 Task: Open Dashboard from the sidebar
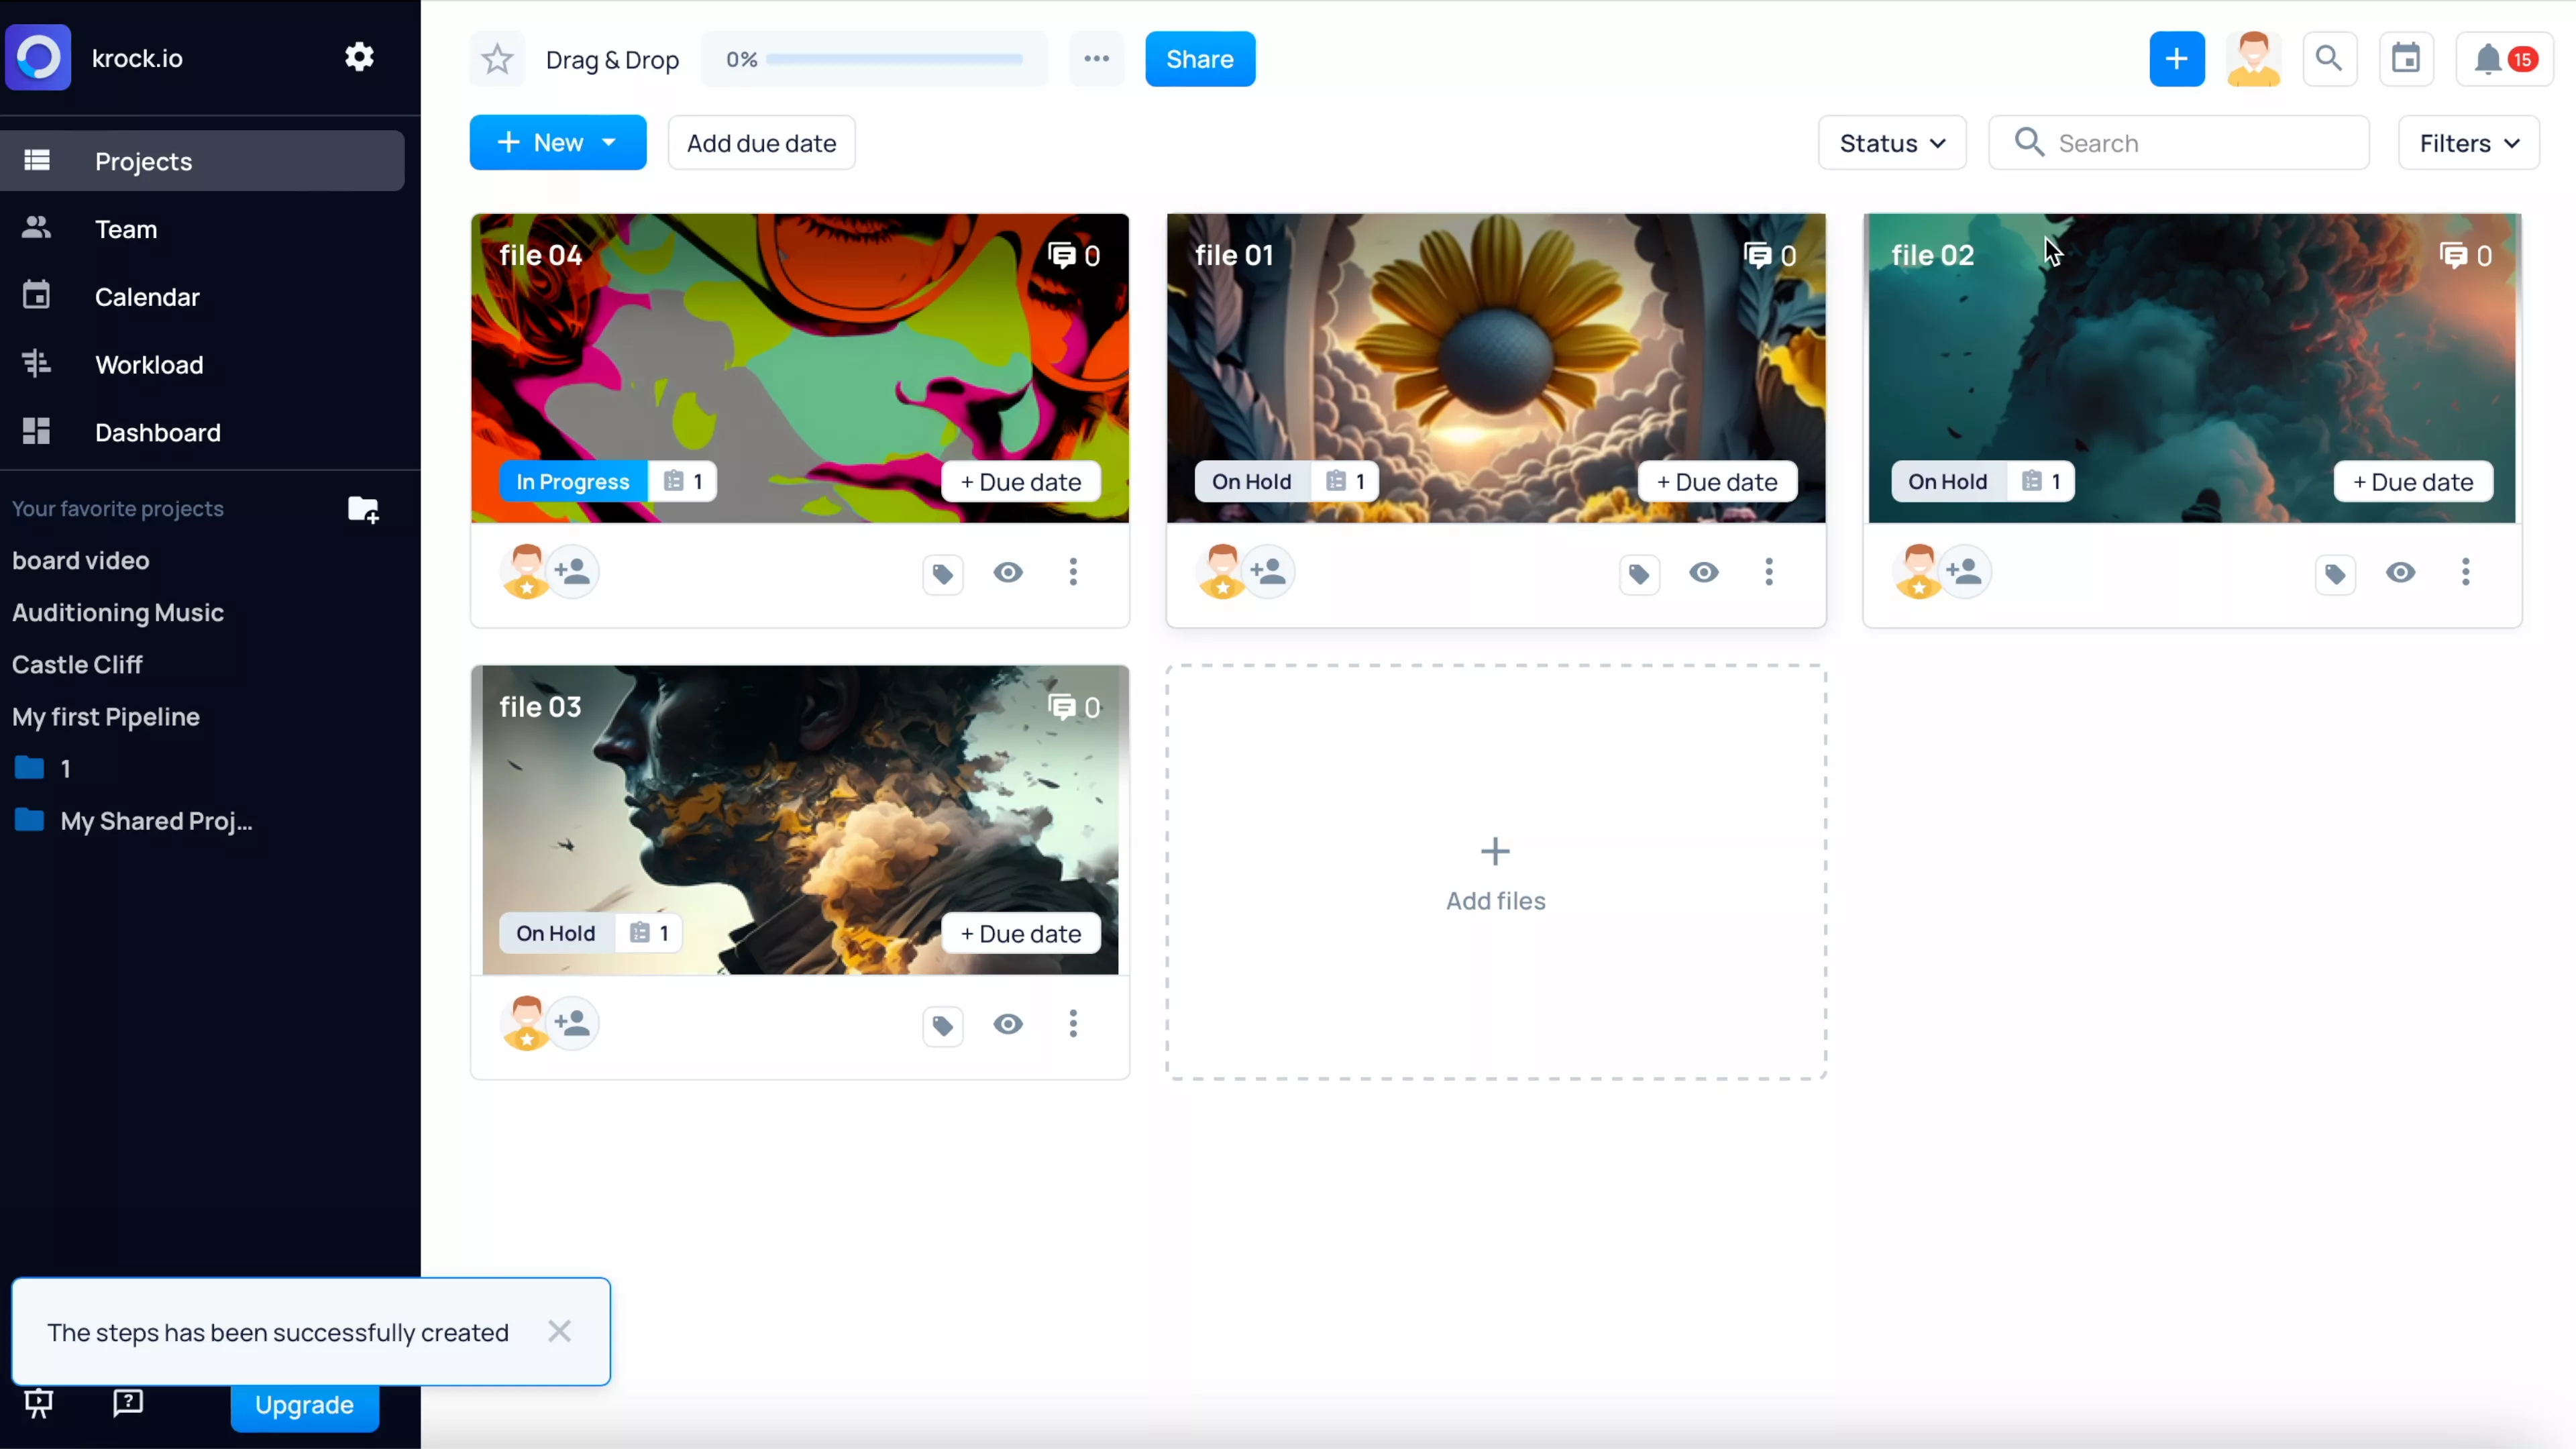point(157,433)
